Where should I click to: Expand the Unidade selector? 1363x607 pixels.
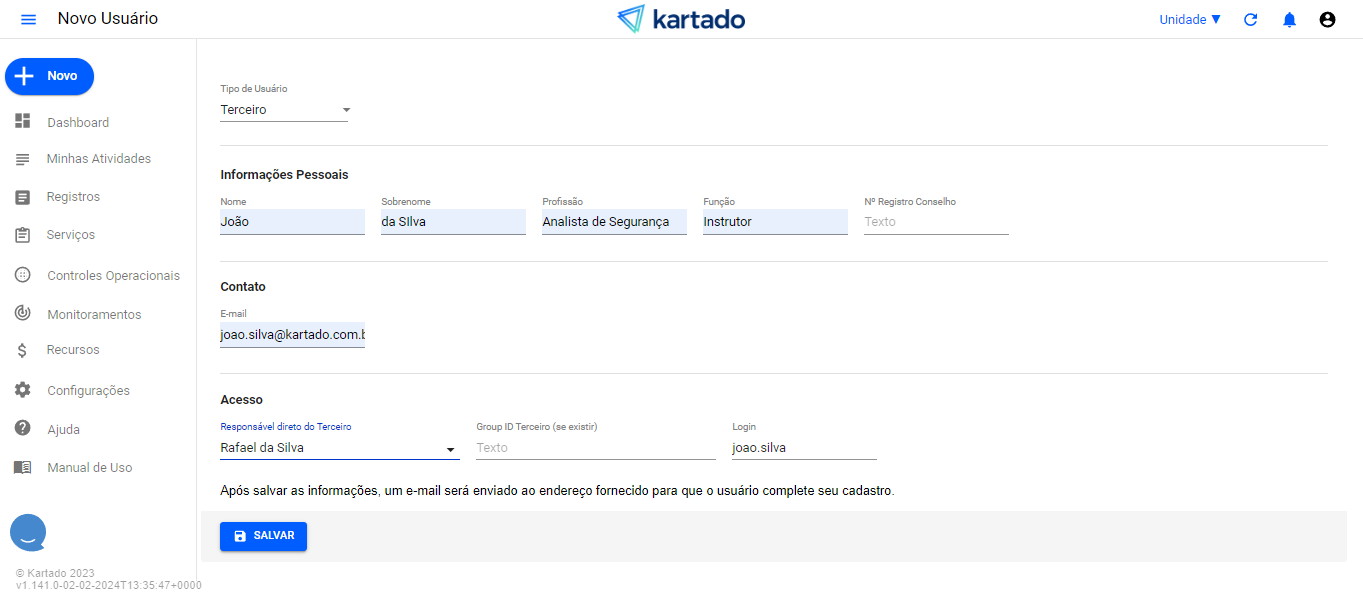tap(1190, 20)
